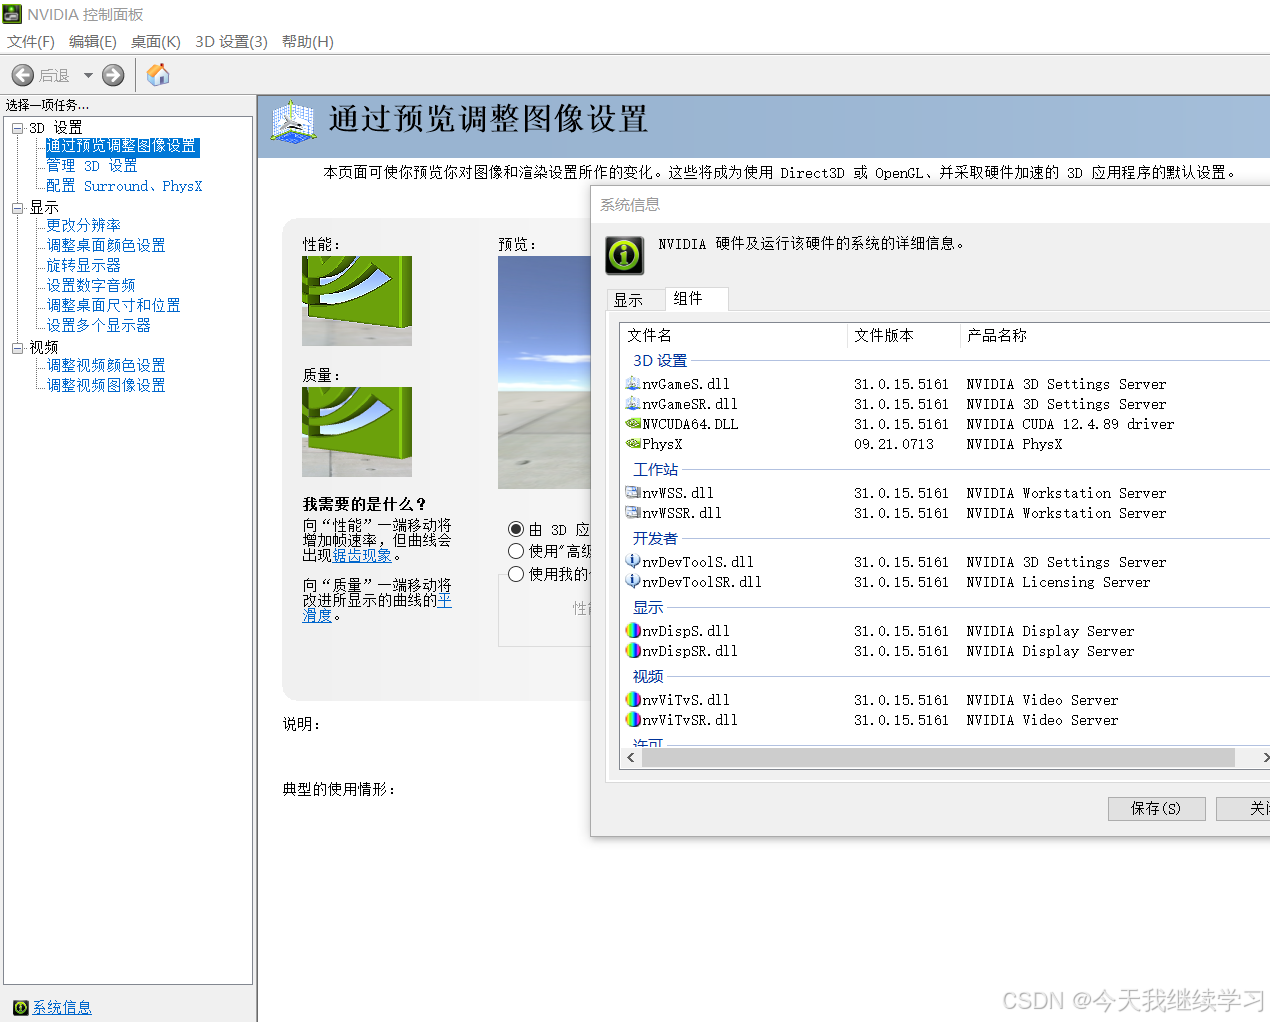Image resolution: width=1270 pixels, height=1022 pixels.
Task: Click the nvDevToolS.dll file icon
Action: point(633,561)
